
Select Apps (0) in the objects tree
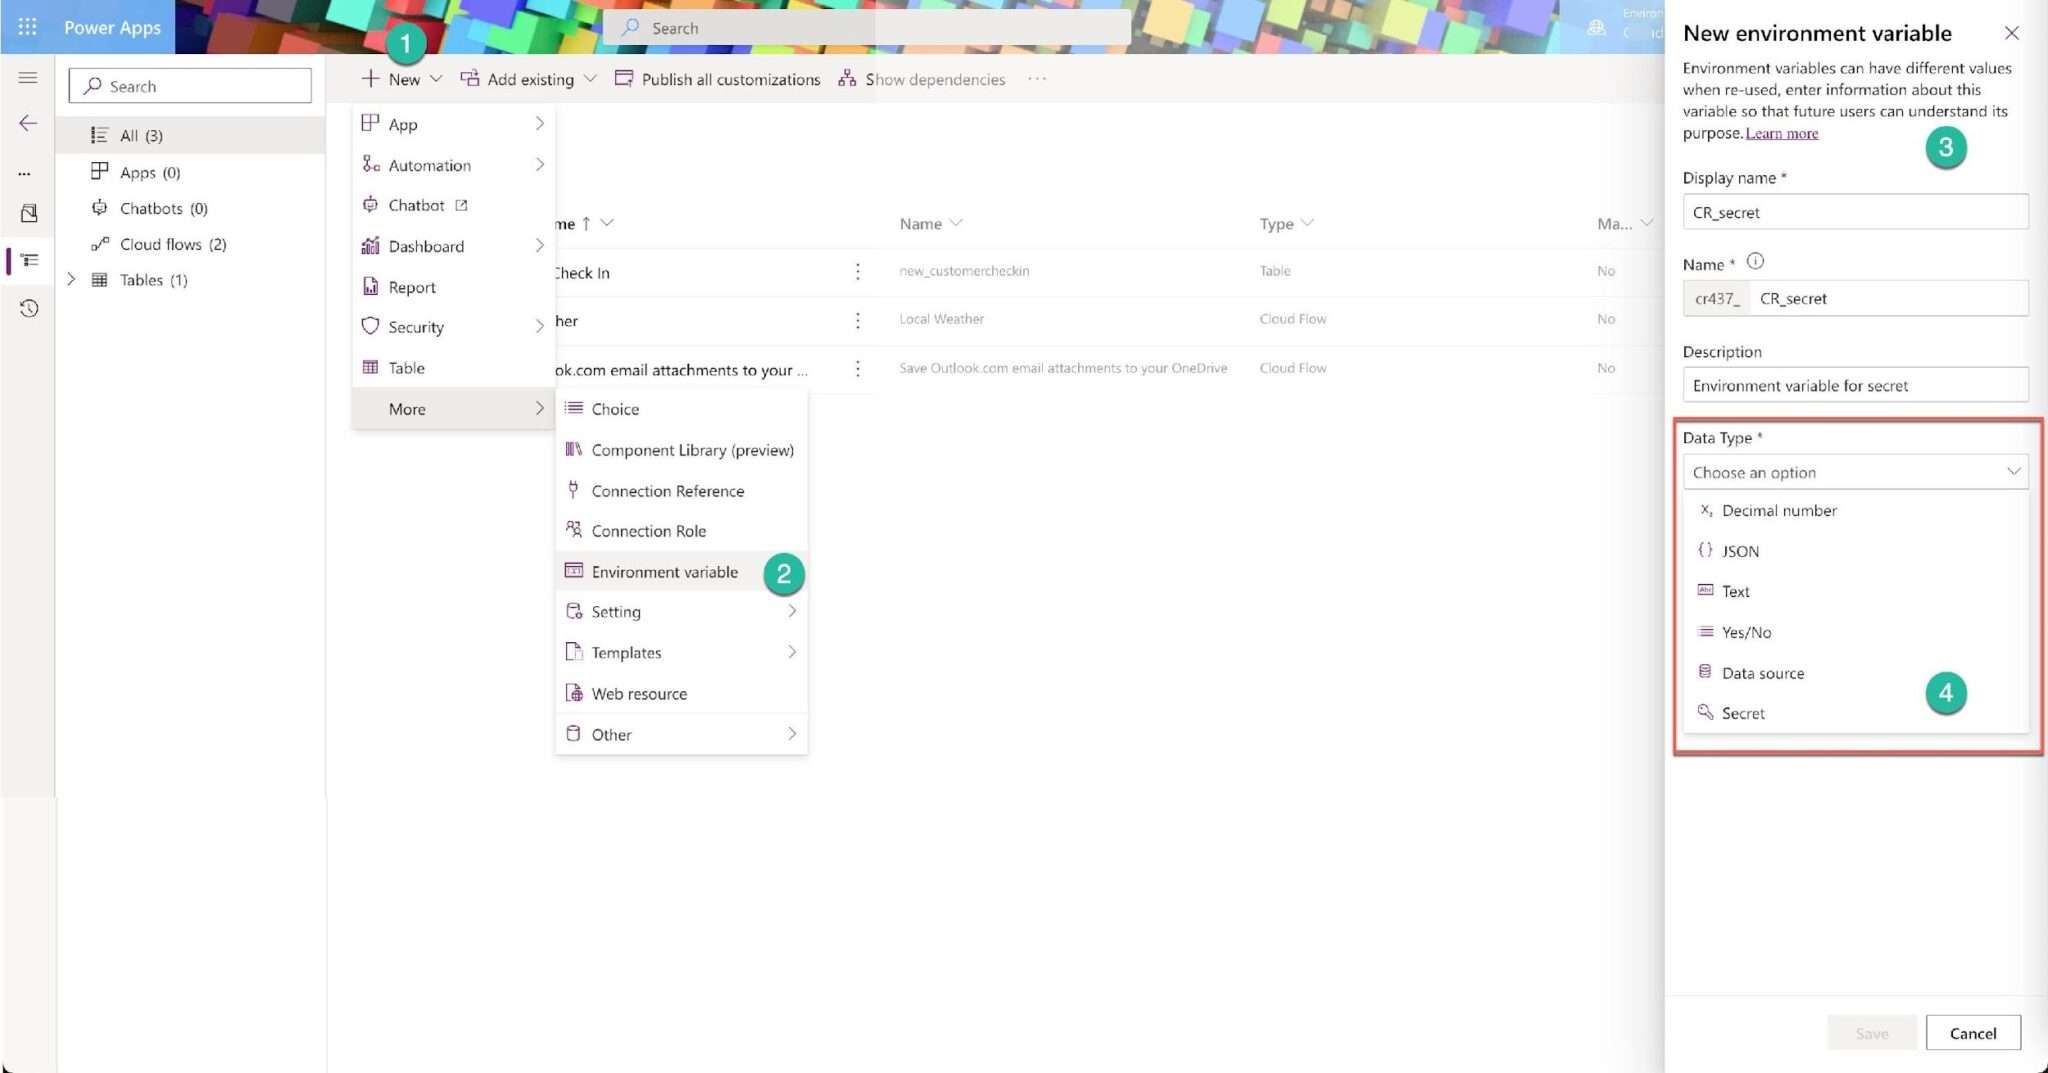tap(190, 172)
